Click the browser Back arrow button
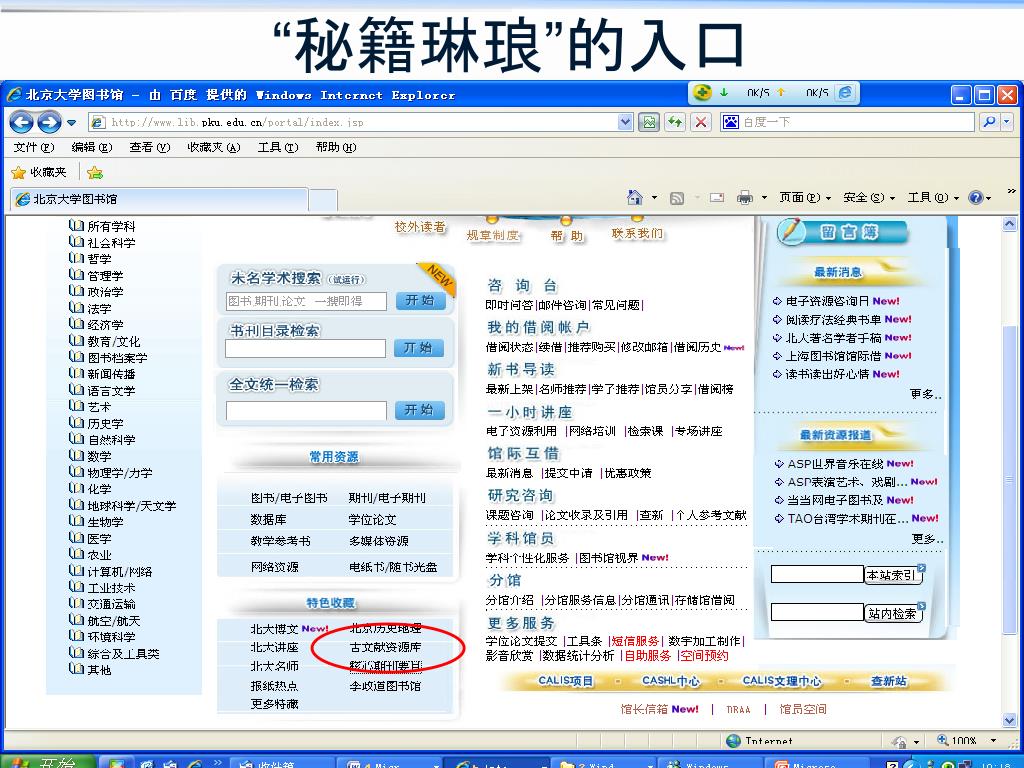Viewport: 1024px width, 768px height. click(x=22, y=122)
